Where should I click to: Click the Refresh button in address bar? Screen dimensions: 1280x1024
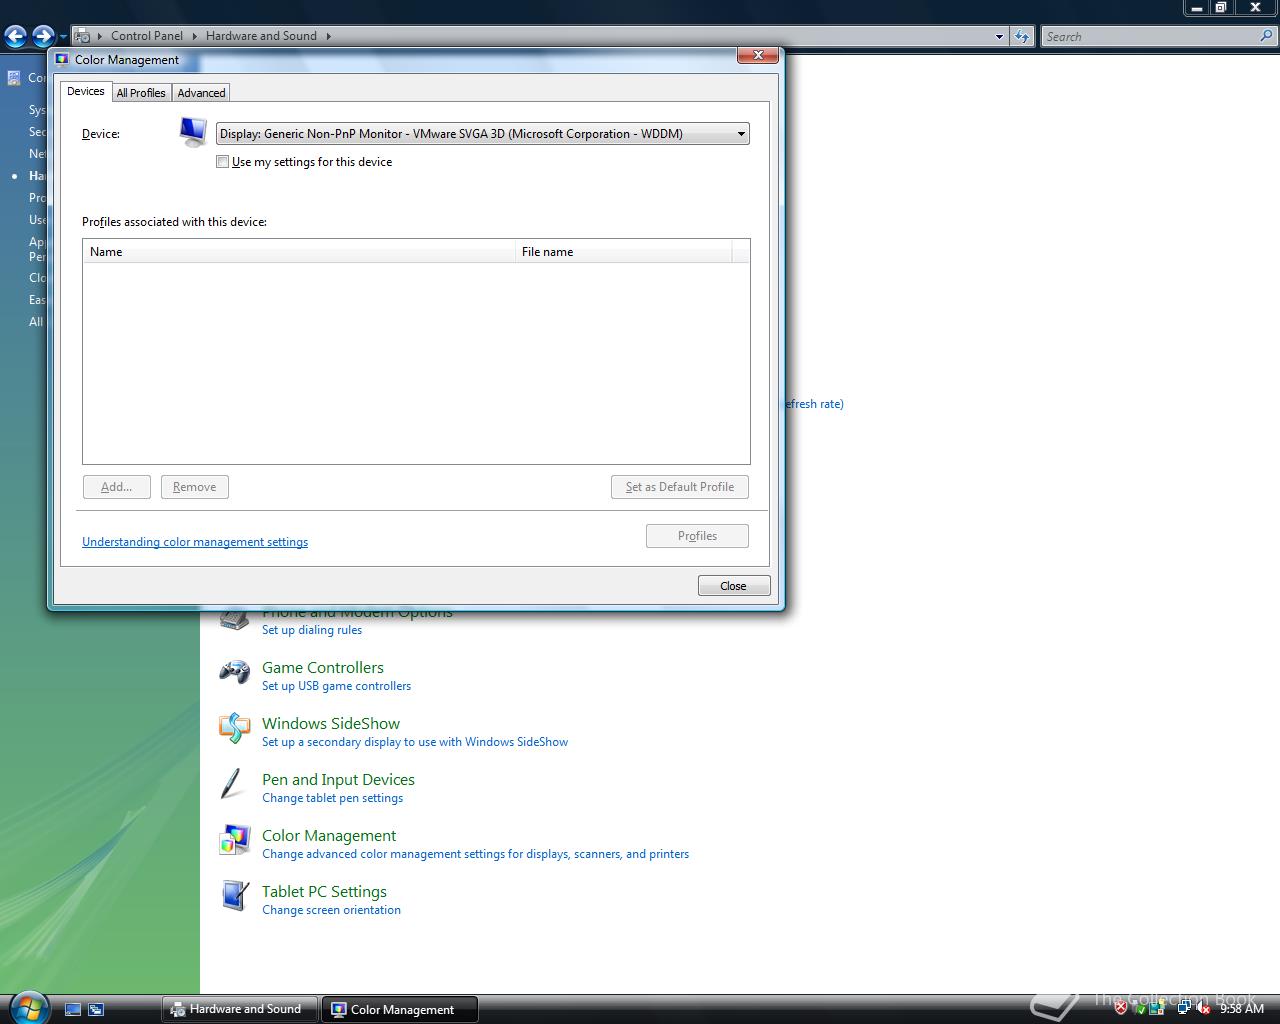coord(1021,36)
